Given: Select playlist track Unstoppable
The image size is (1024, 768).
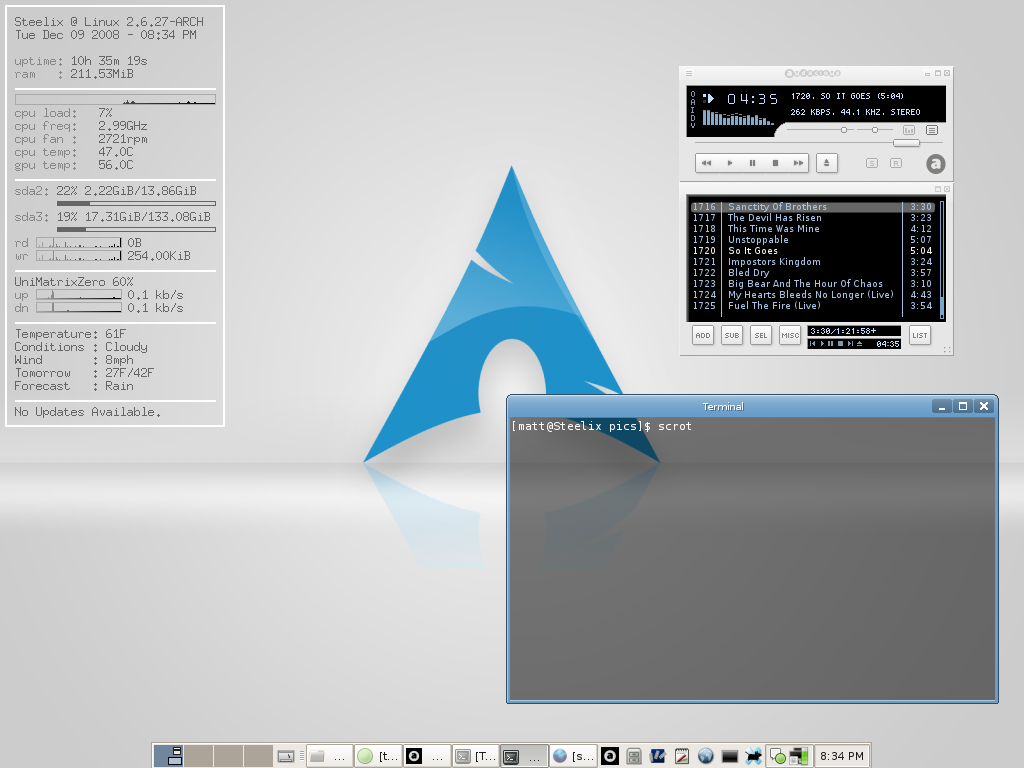Looking at the screenshot, I should 813,240.
